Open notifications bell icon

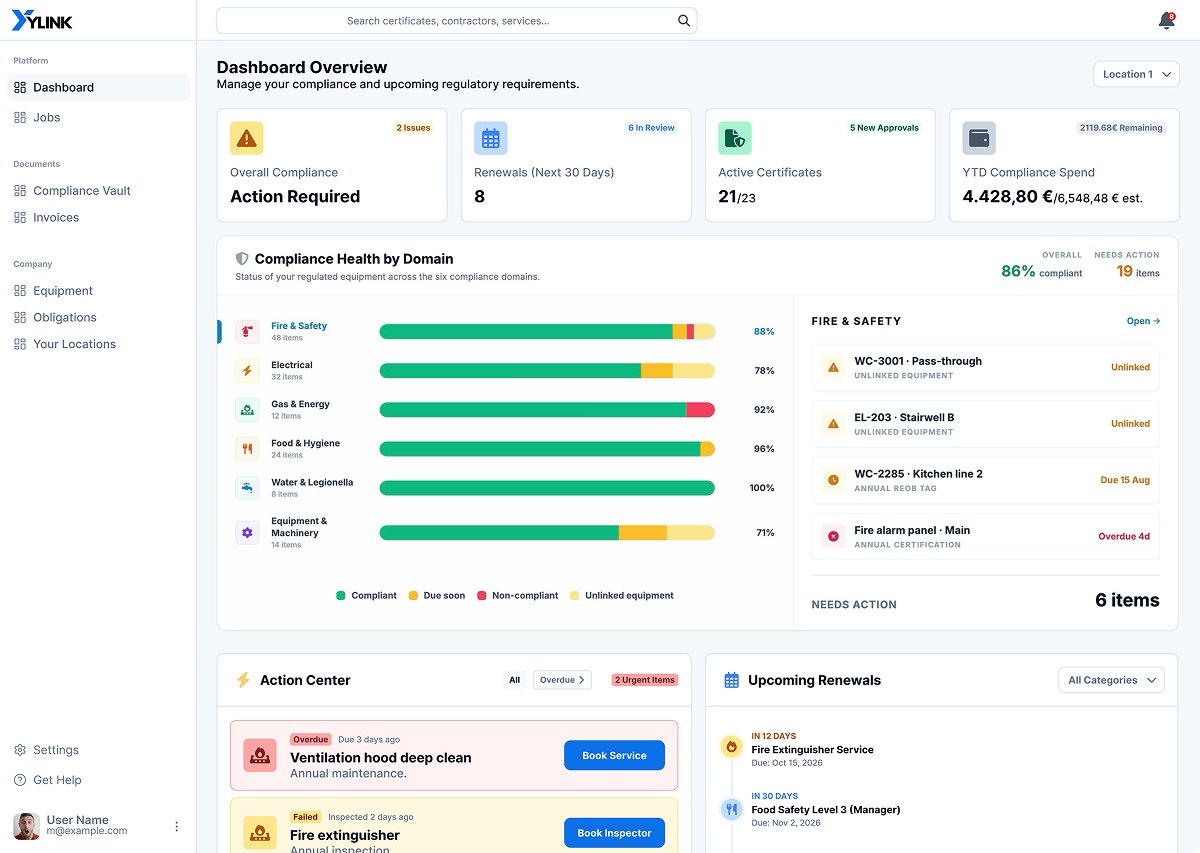tap(1166, 21)
